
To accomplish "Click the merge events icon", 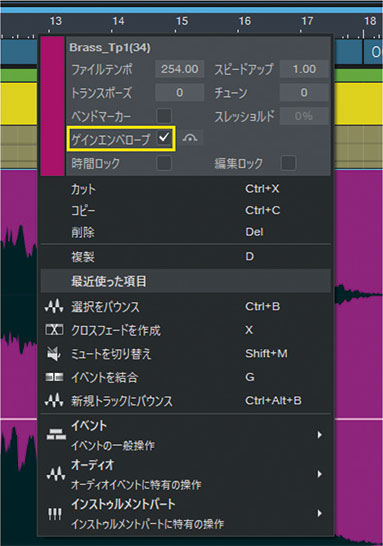I will (54, 377).
